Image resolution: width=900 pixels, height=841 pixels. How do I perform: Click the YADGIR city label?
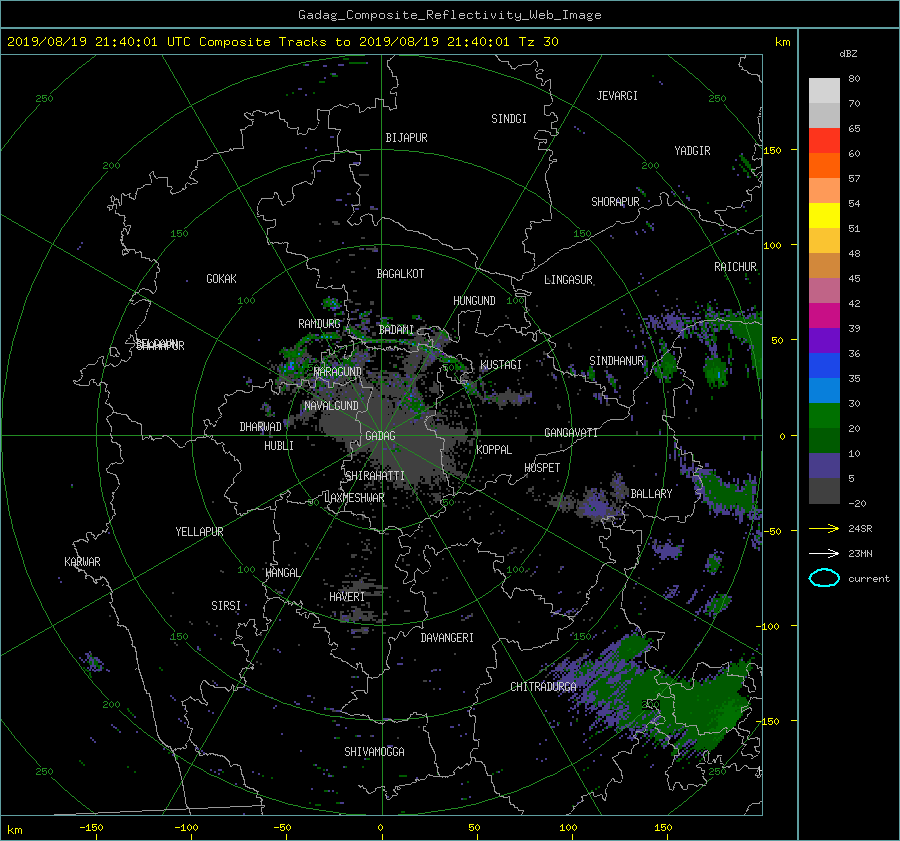tap(692, 151)
